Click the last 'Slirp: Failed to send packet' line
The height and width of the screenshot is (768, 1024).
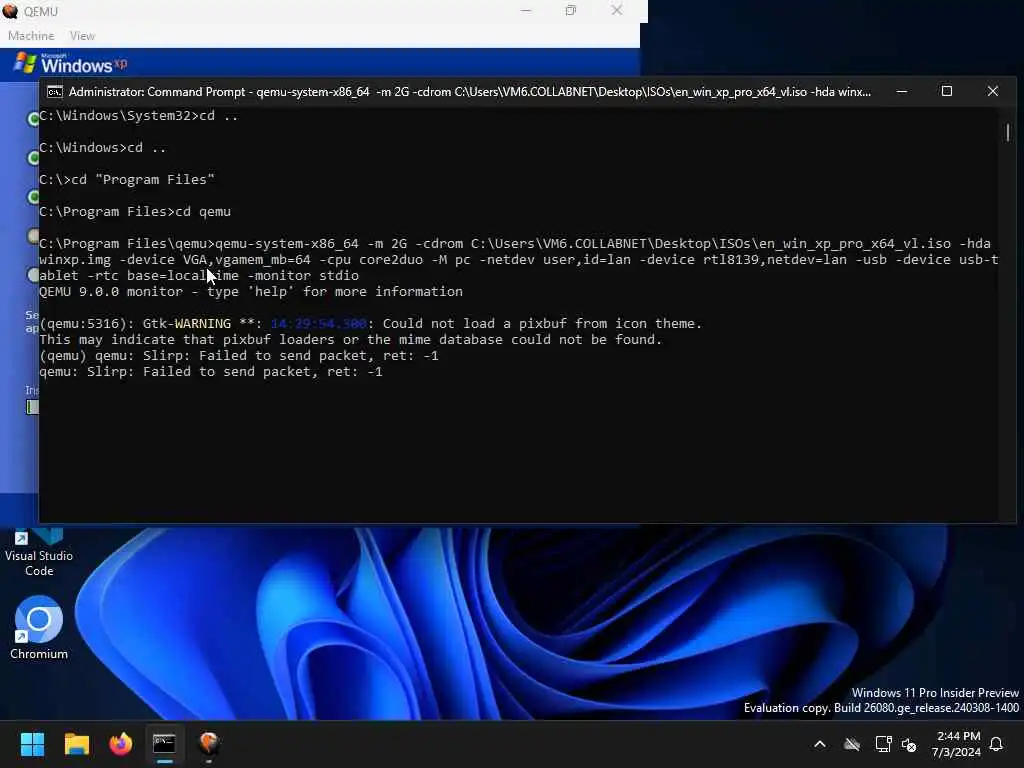[x=211, y=372]
